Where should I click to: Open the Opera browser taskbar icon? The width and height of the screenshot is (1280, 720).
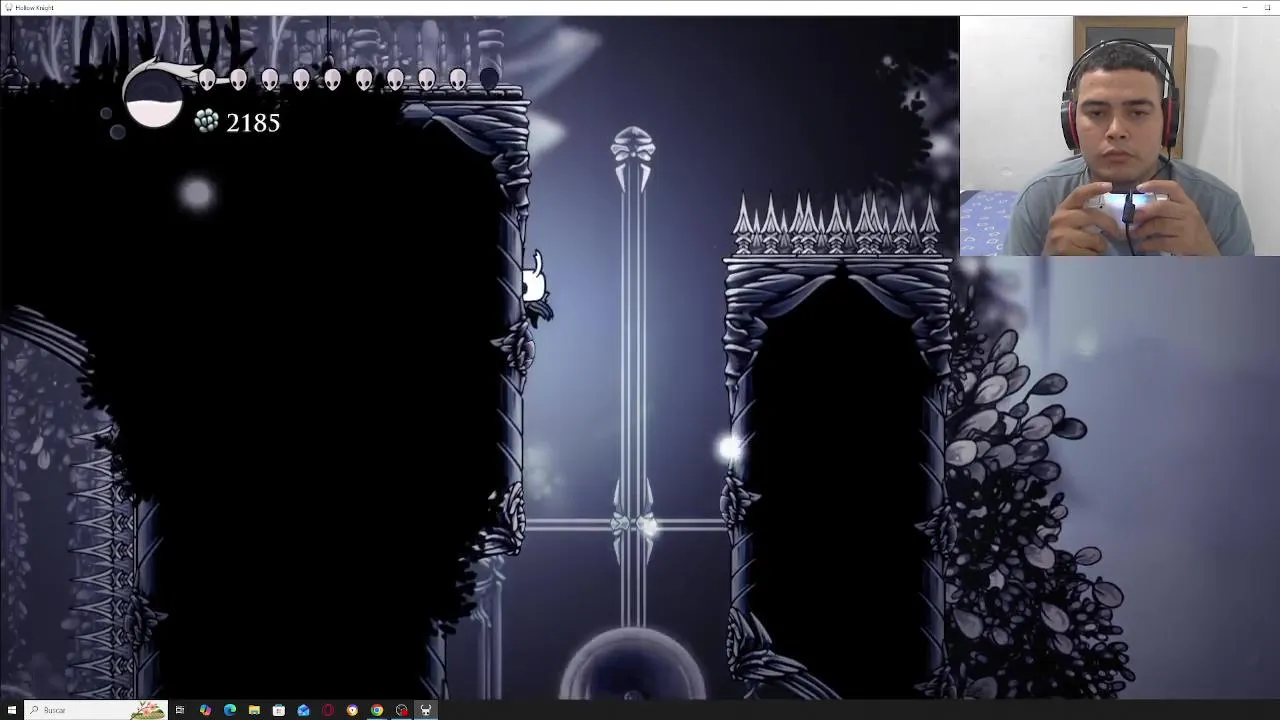point(328,710)
